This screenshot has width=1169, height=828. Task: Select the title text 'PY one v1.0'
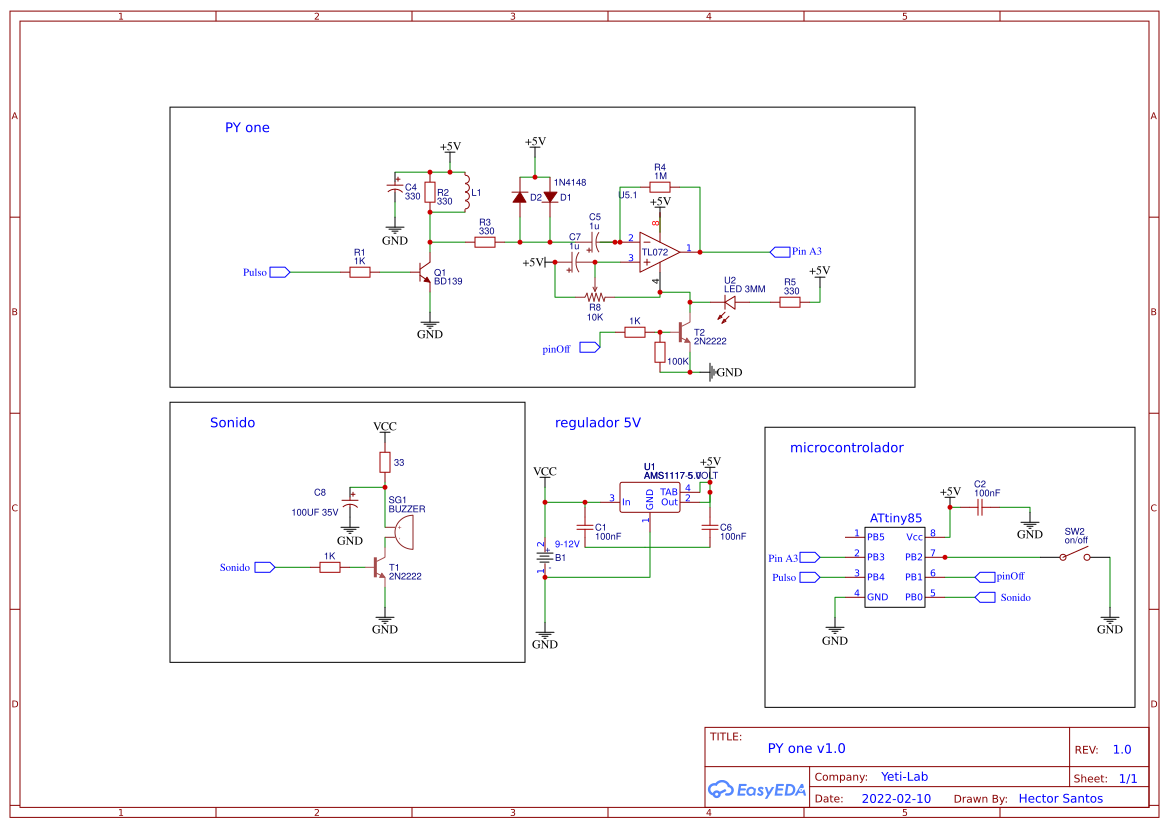tap(806, 748)
